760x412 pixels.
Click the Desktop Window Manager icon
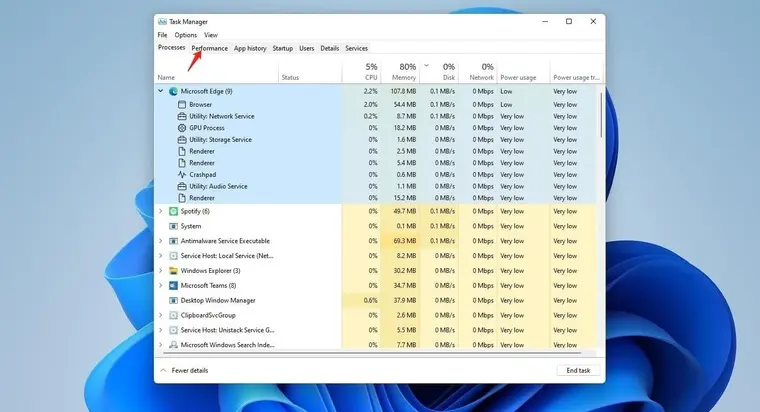[x=173, y=301]
